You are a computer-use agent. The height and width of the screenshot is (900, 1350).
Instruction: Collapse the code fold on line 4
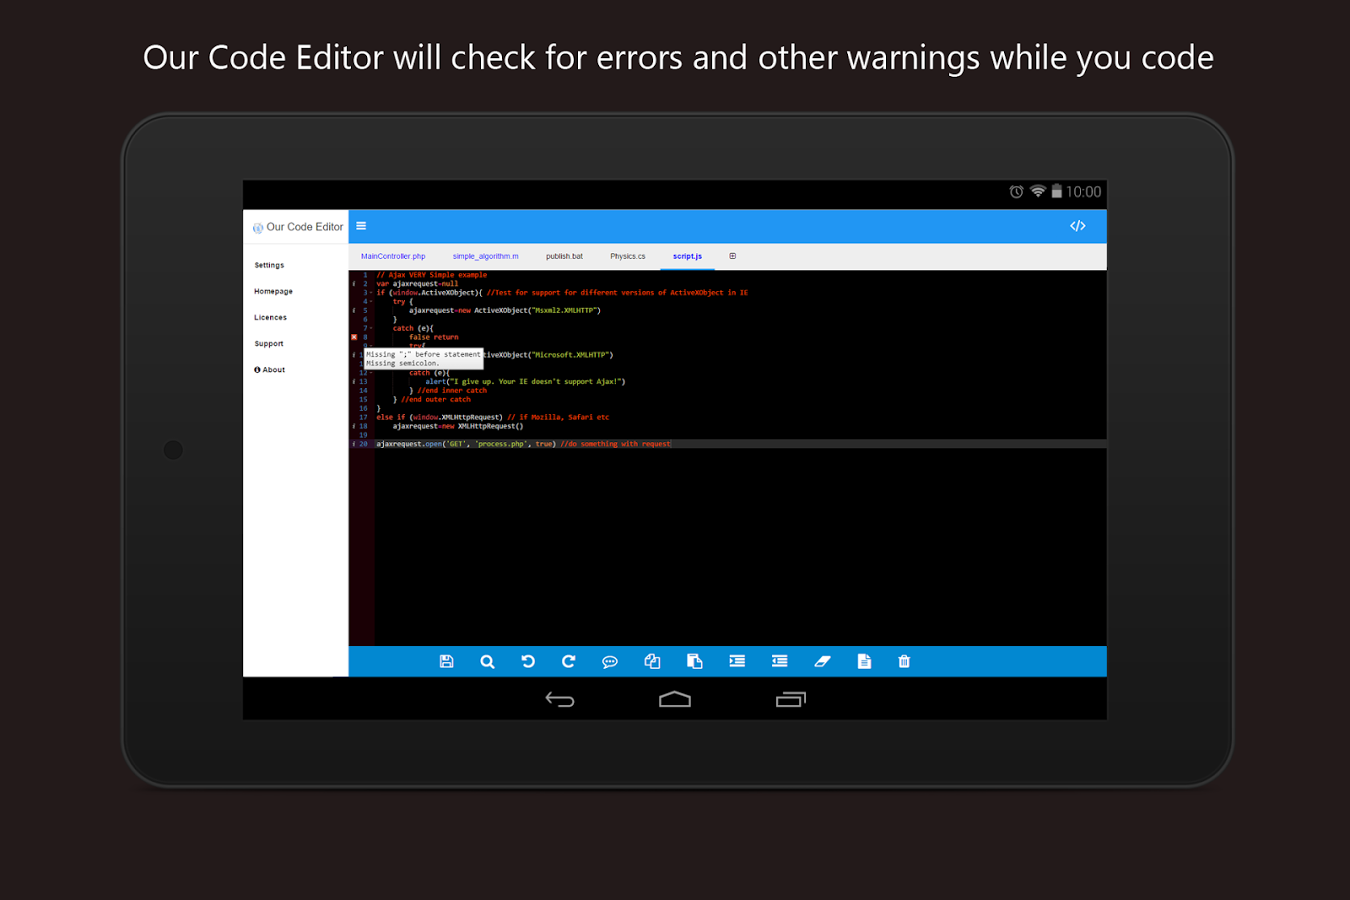pos(371,302)
